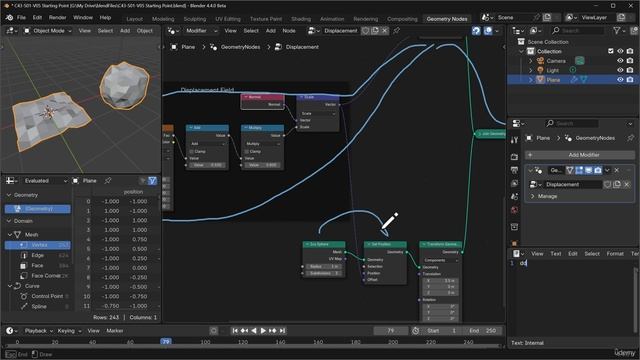Viewport: 640px width, 360px height.
Task: Toggle modifier render camera icon
Action: pos(598,170)
